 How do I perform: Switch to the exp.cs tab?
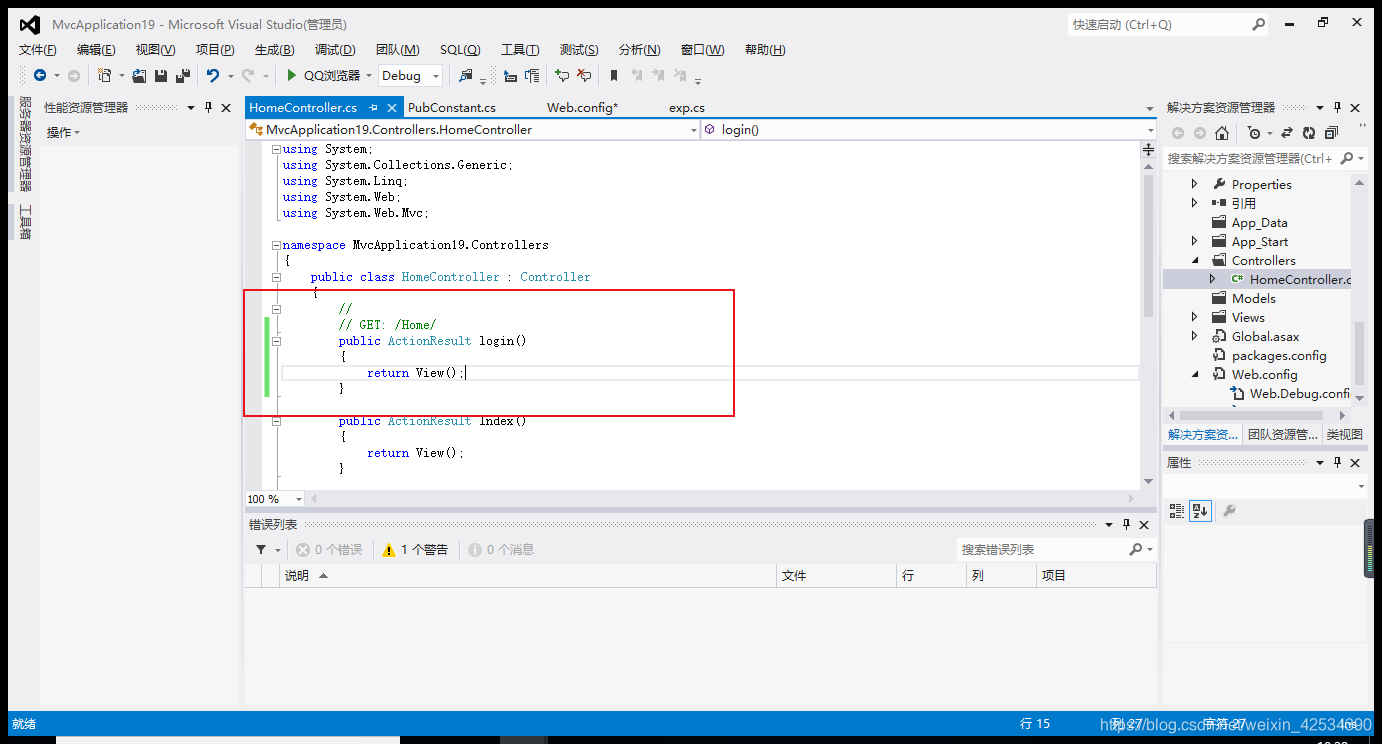(687, 107)
